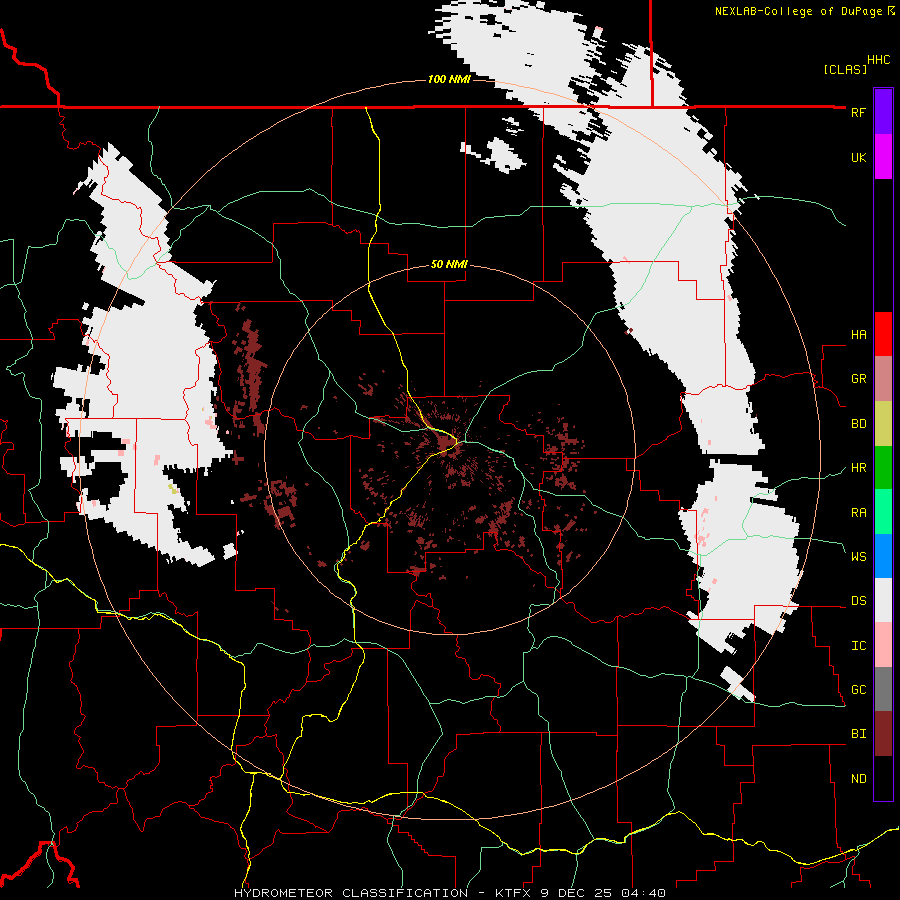Image resolution: width=900 pixels, height=900 pixels.
Task: Click the RA legend label
Action: pyautogui.click(x=858, y=513)
